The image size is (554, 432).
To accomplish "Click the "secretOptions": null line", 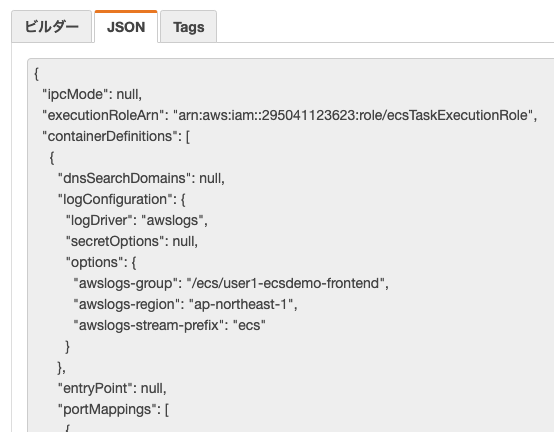I will (x=132, y=241).
